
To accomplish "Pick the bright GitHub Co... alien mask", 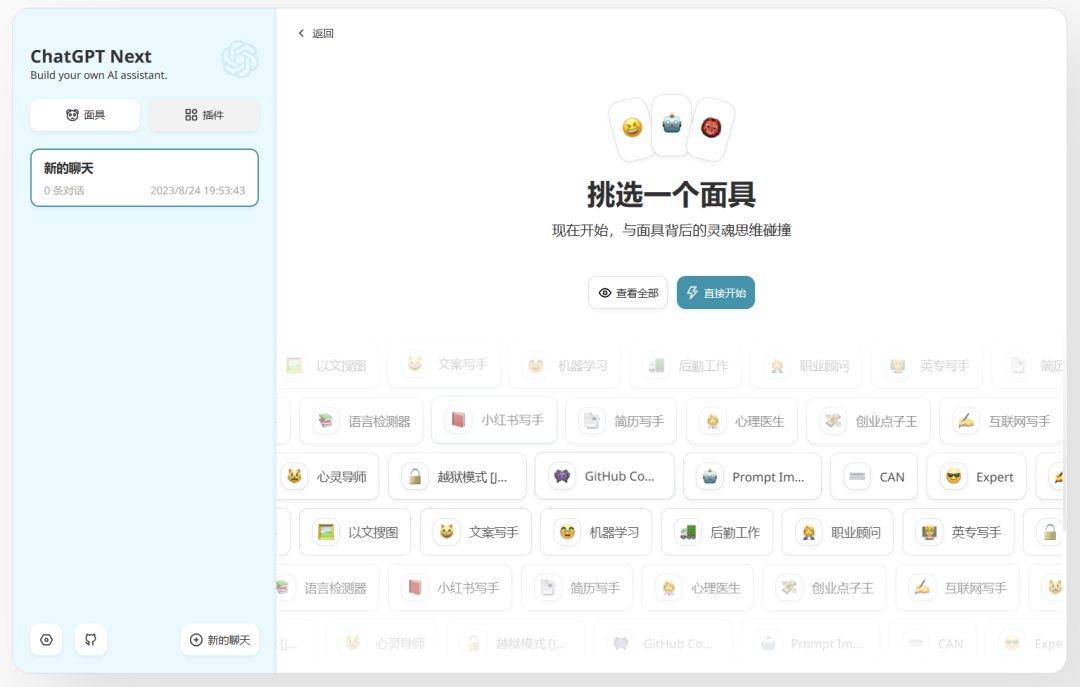I will pyautogui.click(x=605, y=477).
